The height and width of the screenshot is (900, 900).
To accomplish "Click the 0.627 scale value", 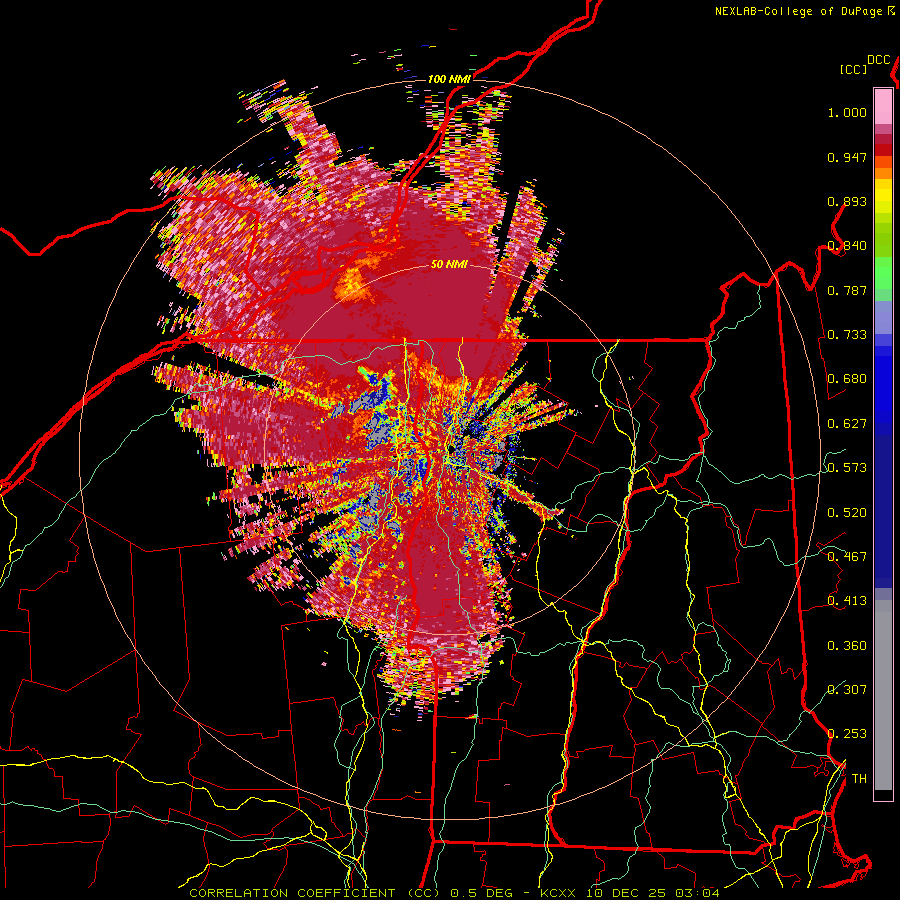I will point(847,424).
